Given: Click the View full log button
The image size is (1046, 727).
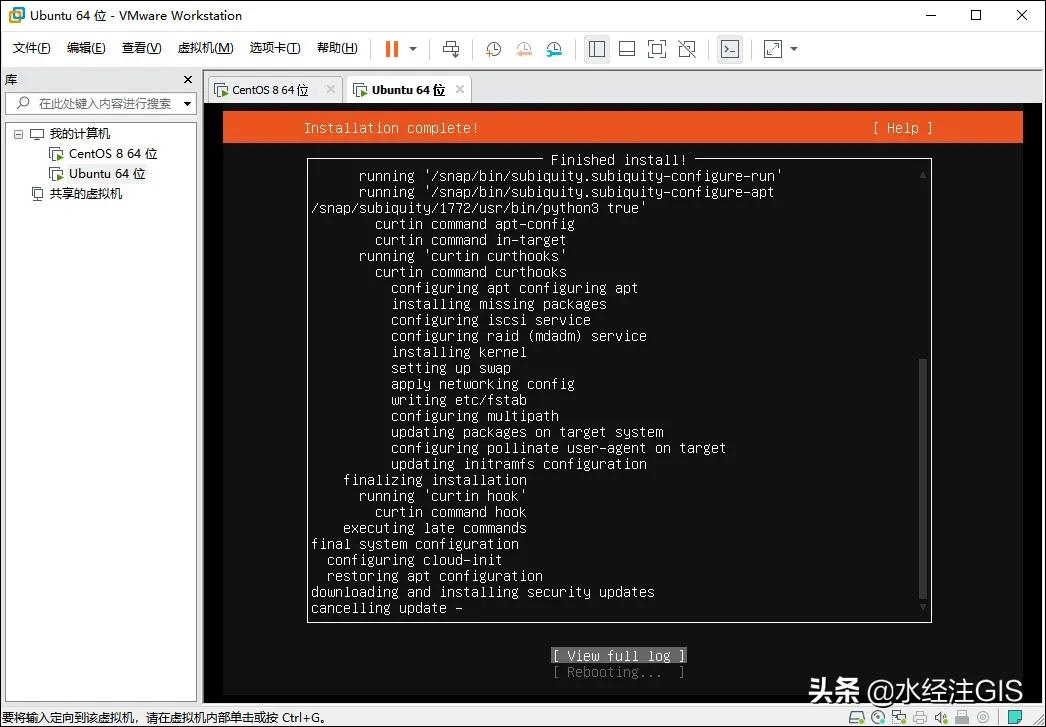Looking at the screenshot, I should (x=618, y=655).
